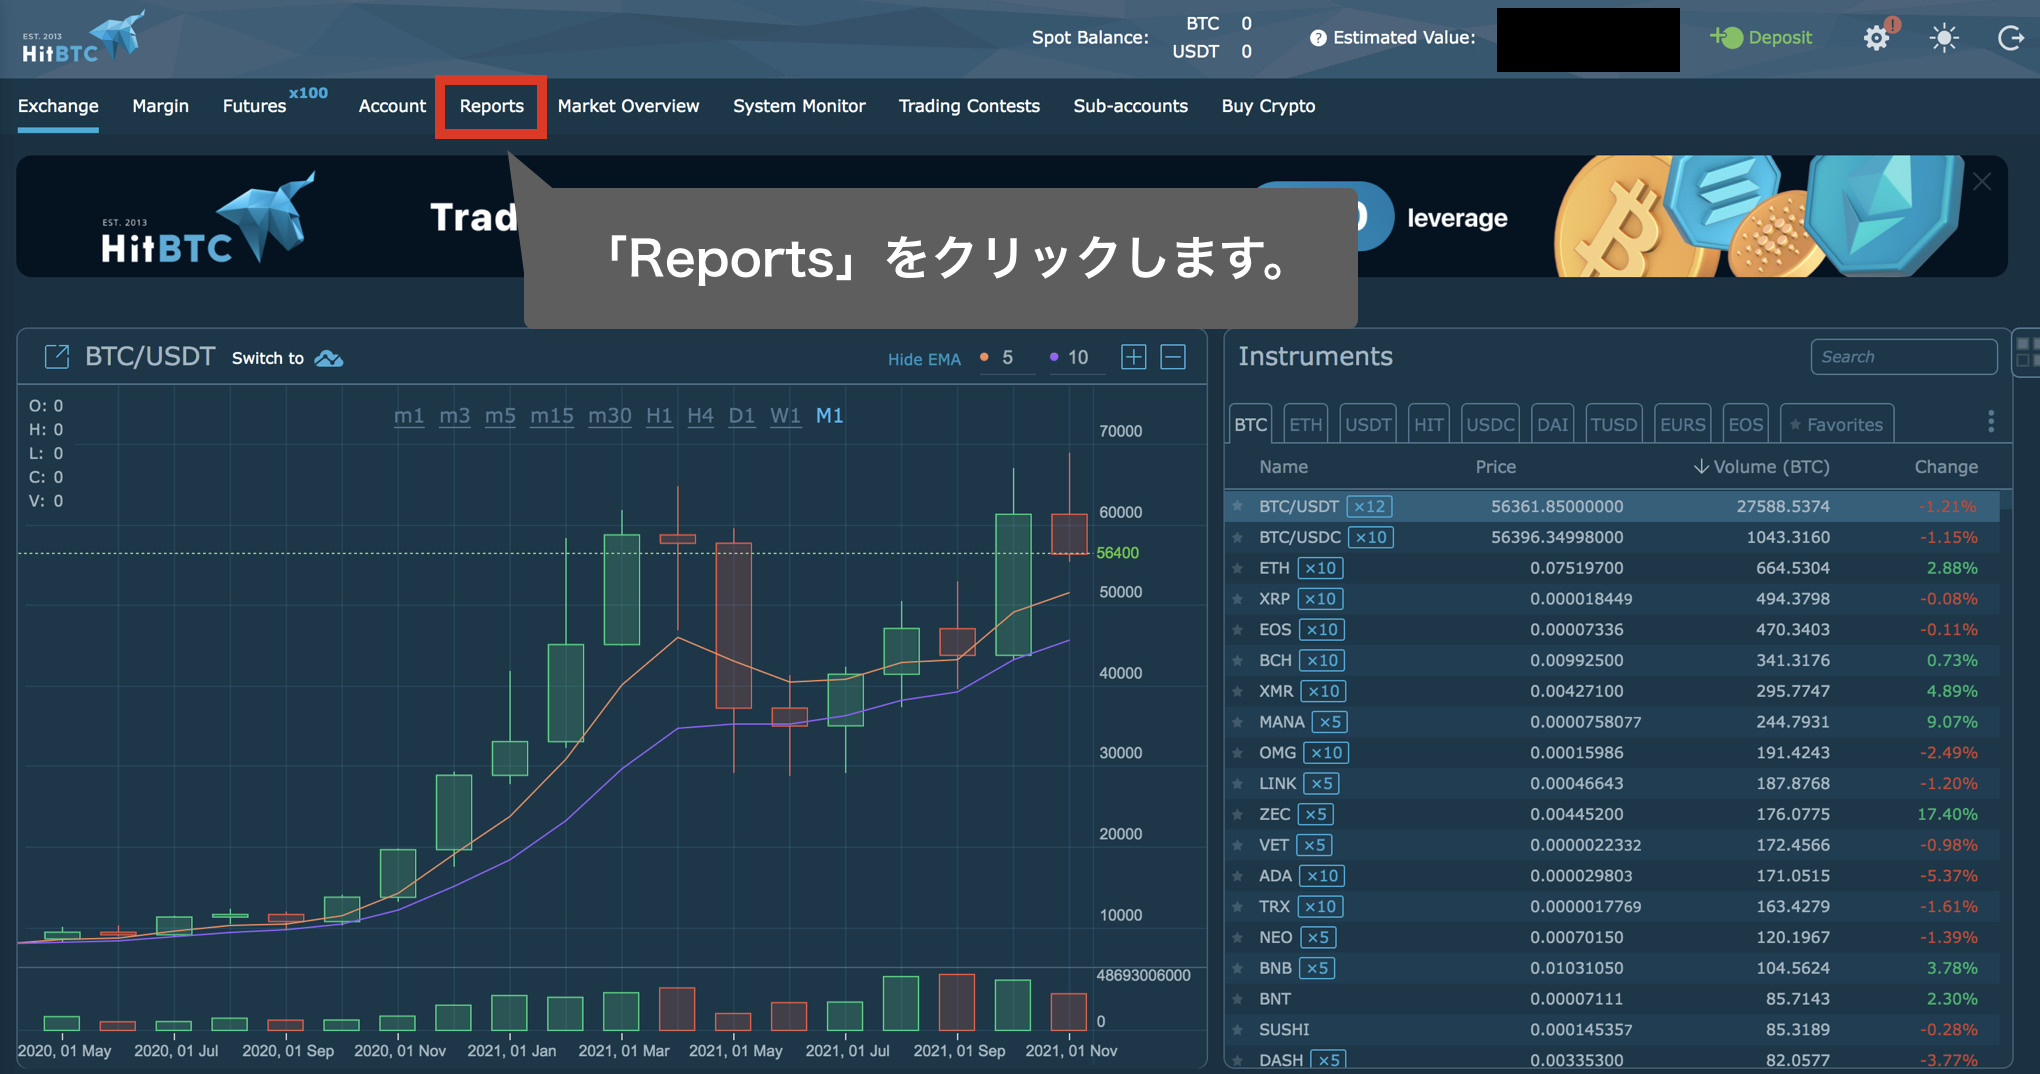Click the Estimated Value help icon

click(1319, 38)
